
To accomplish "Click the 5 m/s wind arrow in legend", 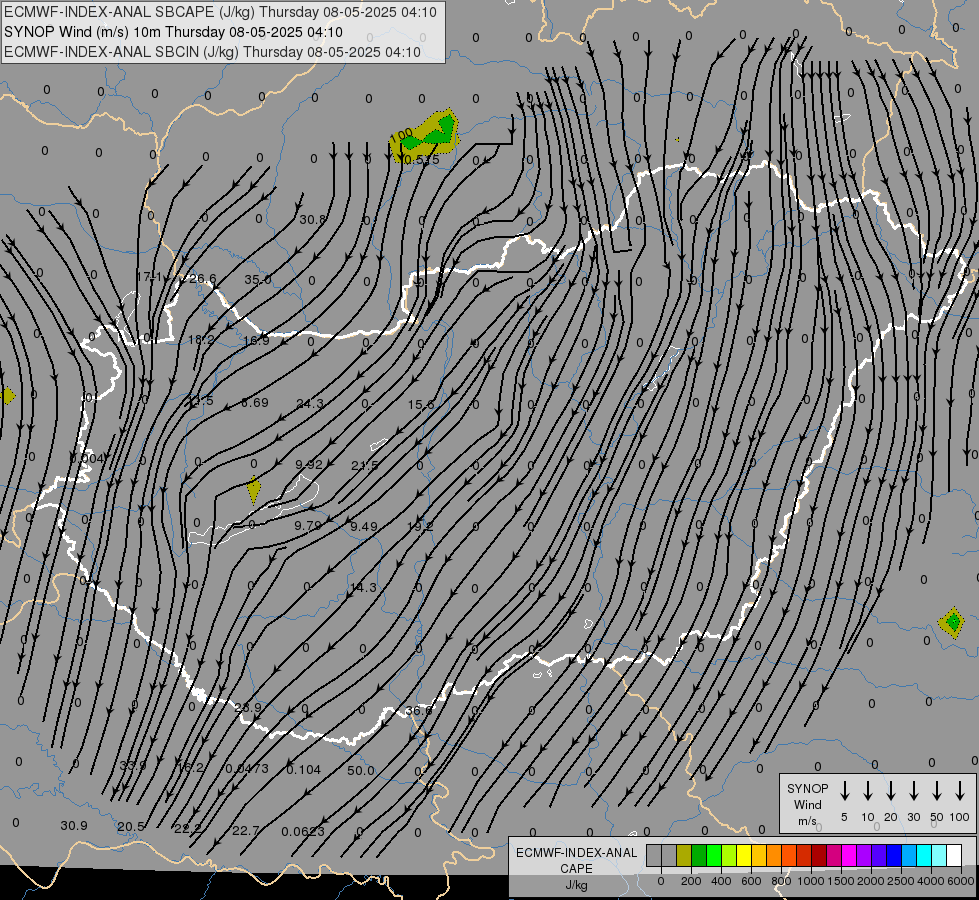I will click(844, 790).
